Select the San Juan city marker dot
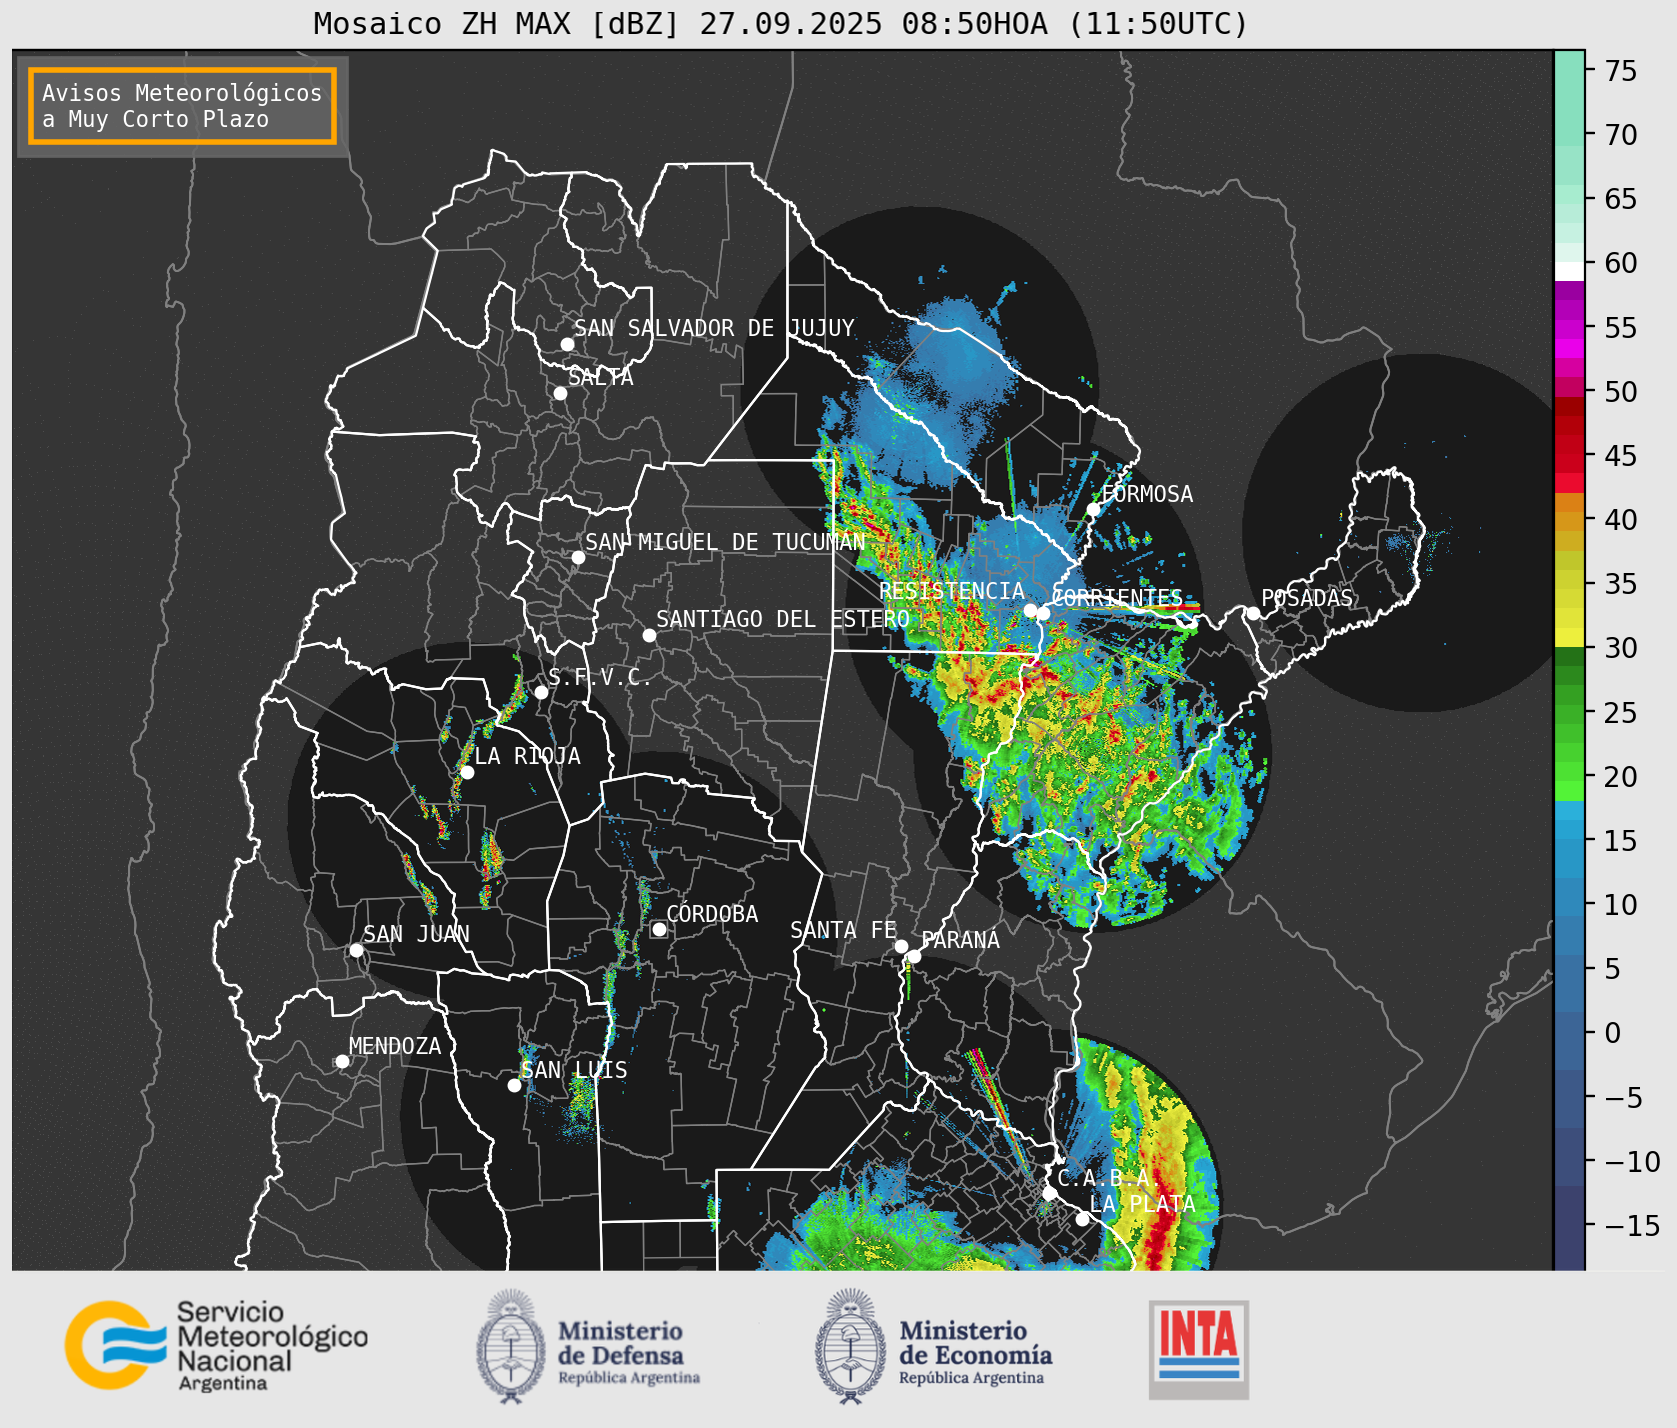The height and width of the screenshot is (1428, 1677). tap(356, 950)
